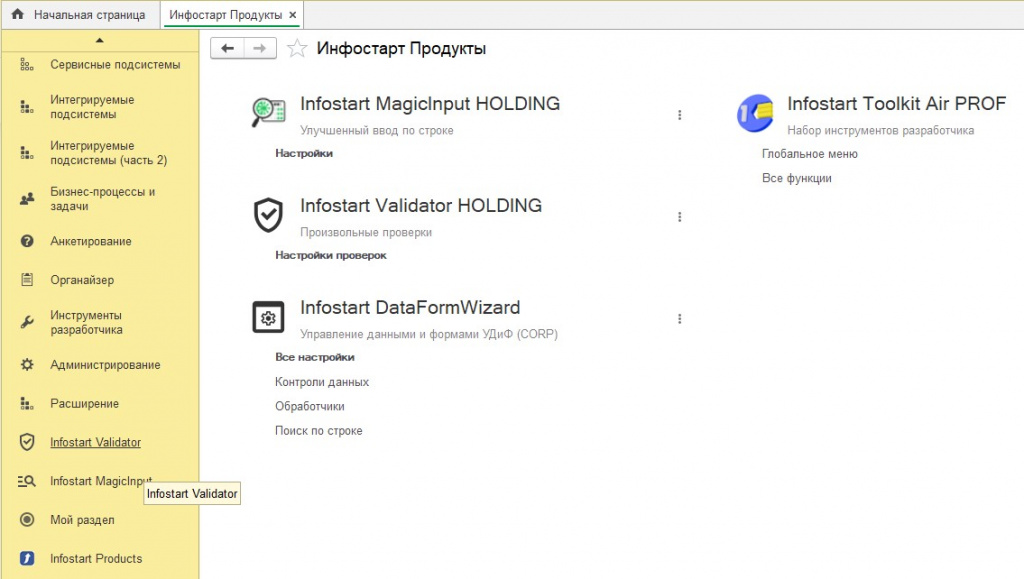Click the Toolkit Air PROF product icon

click(x=755, y=113)
